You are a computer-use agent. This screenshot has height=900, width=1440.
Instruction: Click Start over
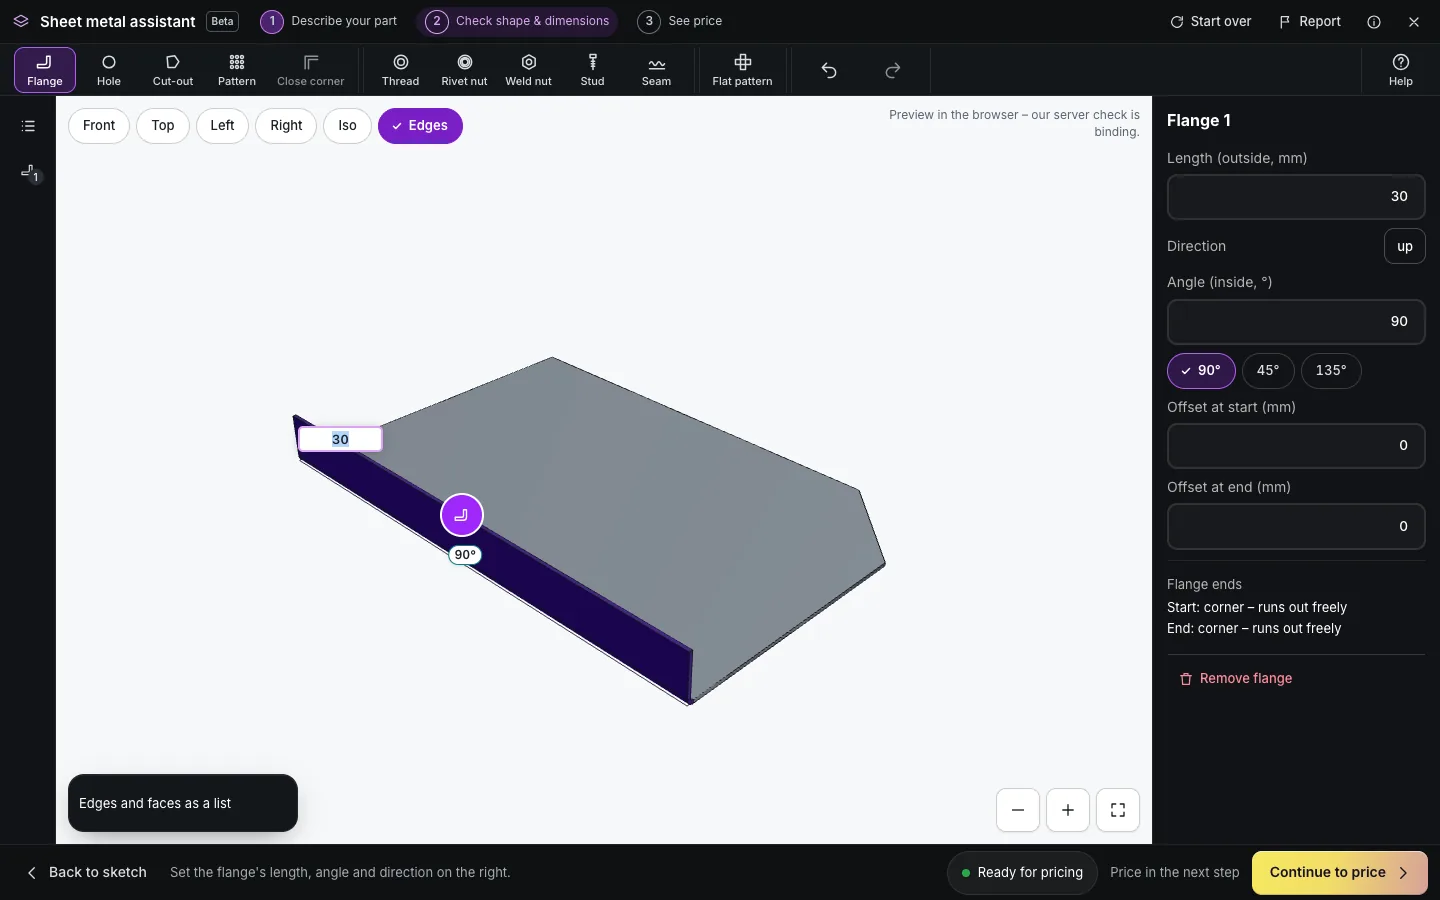tap(1211, 21)
